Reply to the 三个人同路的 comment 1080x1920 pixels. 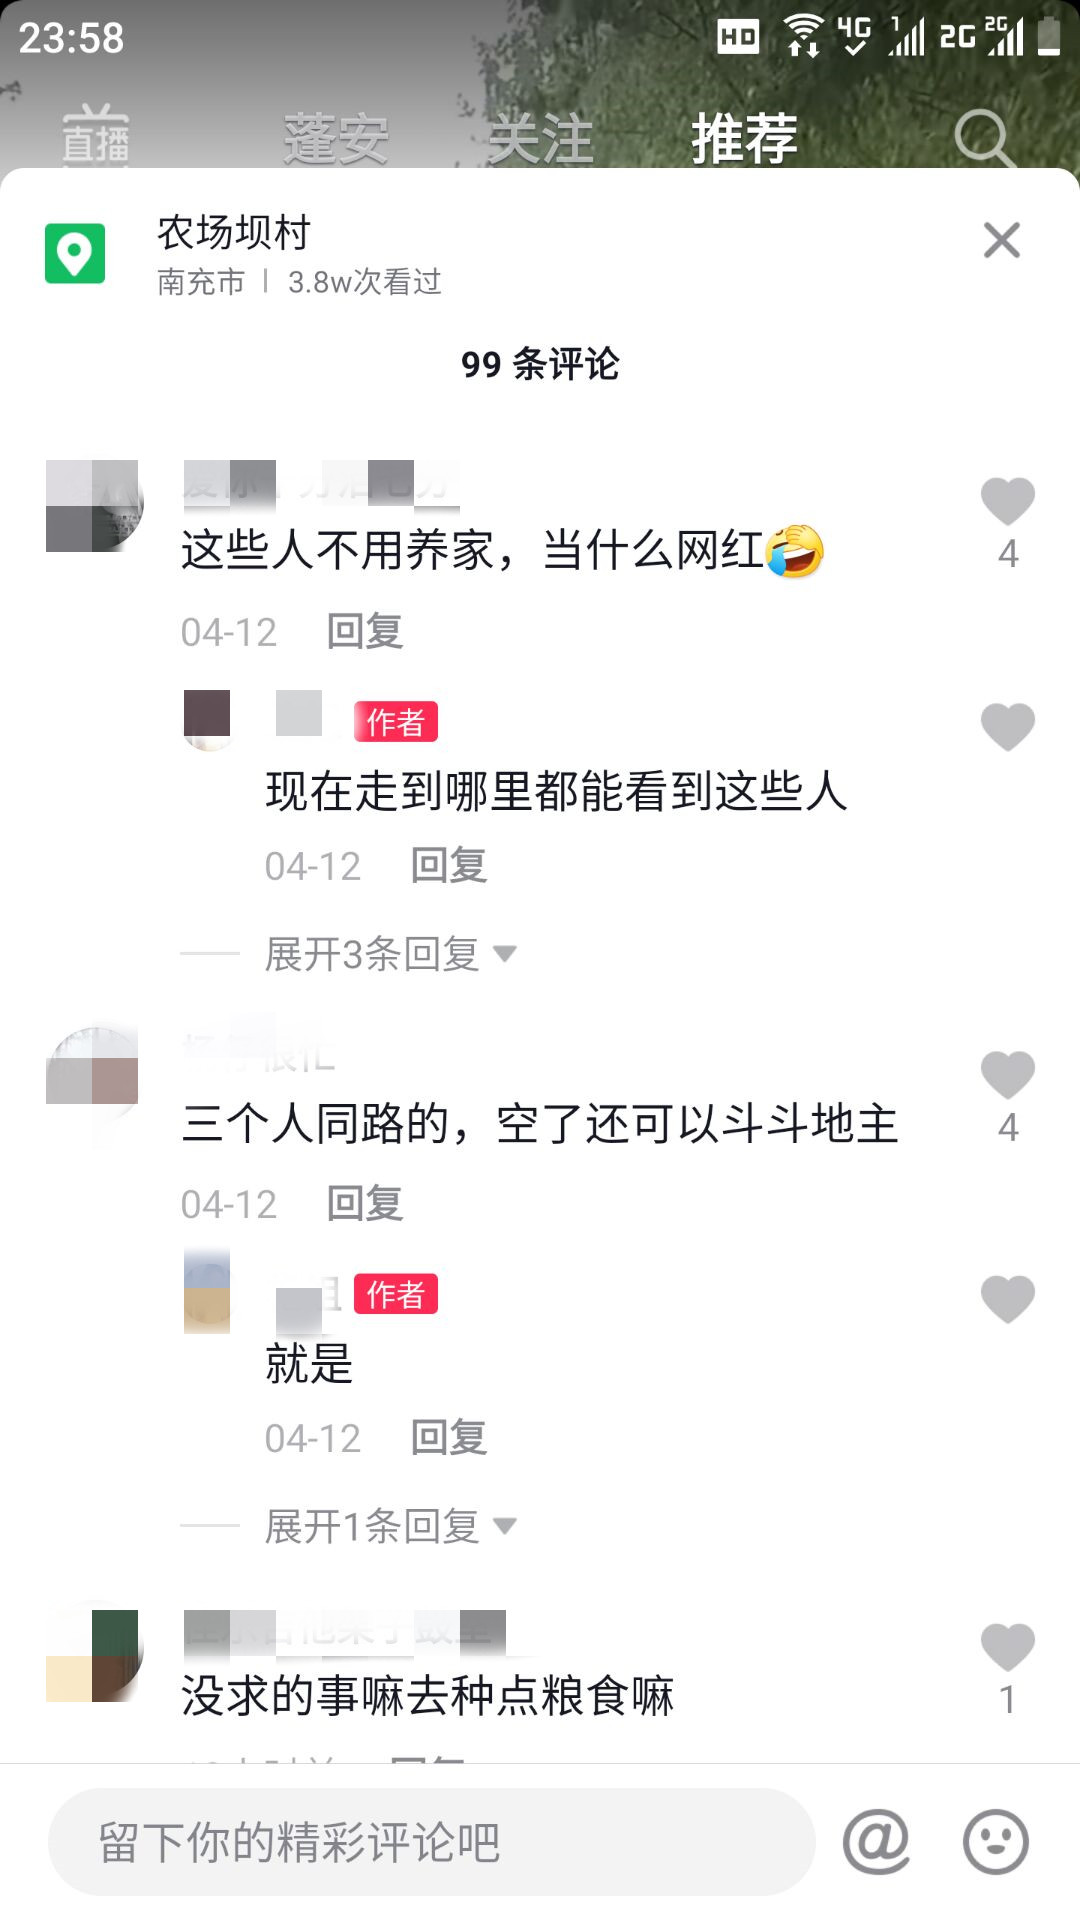pyautogui.click(x=365, y=1204)
